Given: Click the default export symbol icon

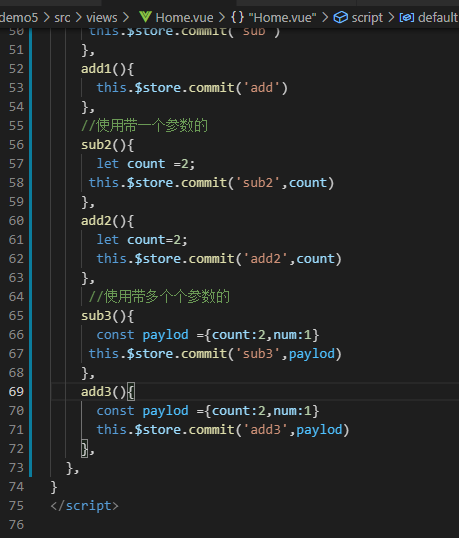Looking at the screenshot, I should pyautogui.click(x=407, y=17).
